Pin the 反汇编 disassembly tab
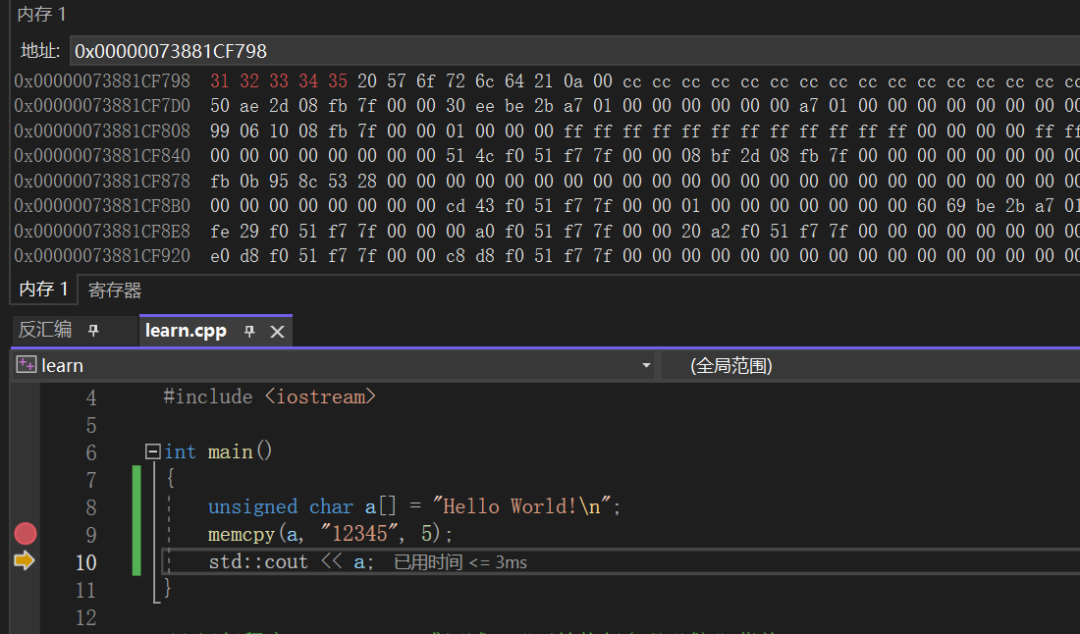Image resolution: width=1080 pixels, height=634 pixels. tap(93, 331)
